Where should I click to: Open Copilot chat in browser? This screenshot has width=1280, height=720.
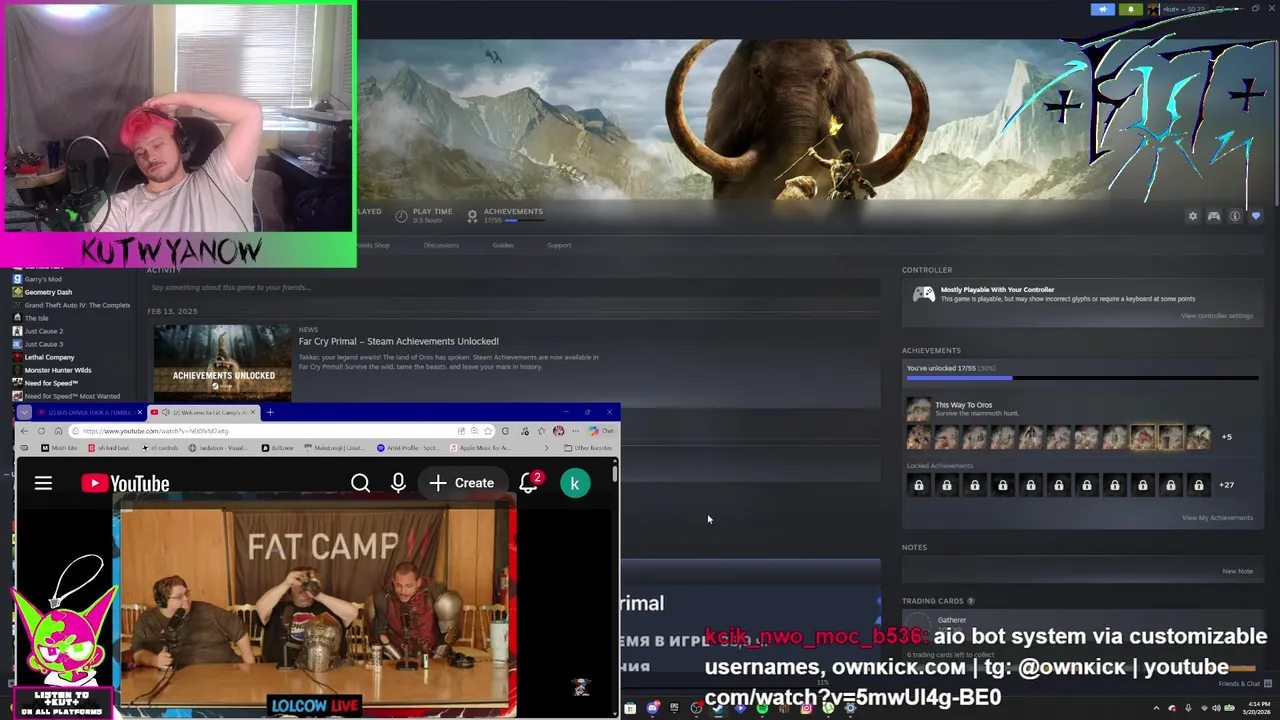tap(600, 431)
